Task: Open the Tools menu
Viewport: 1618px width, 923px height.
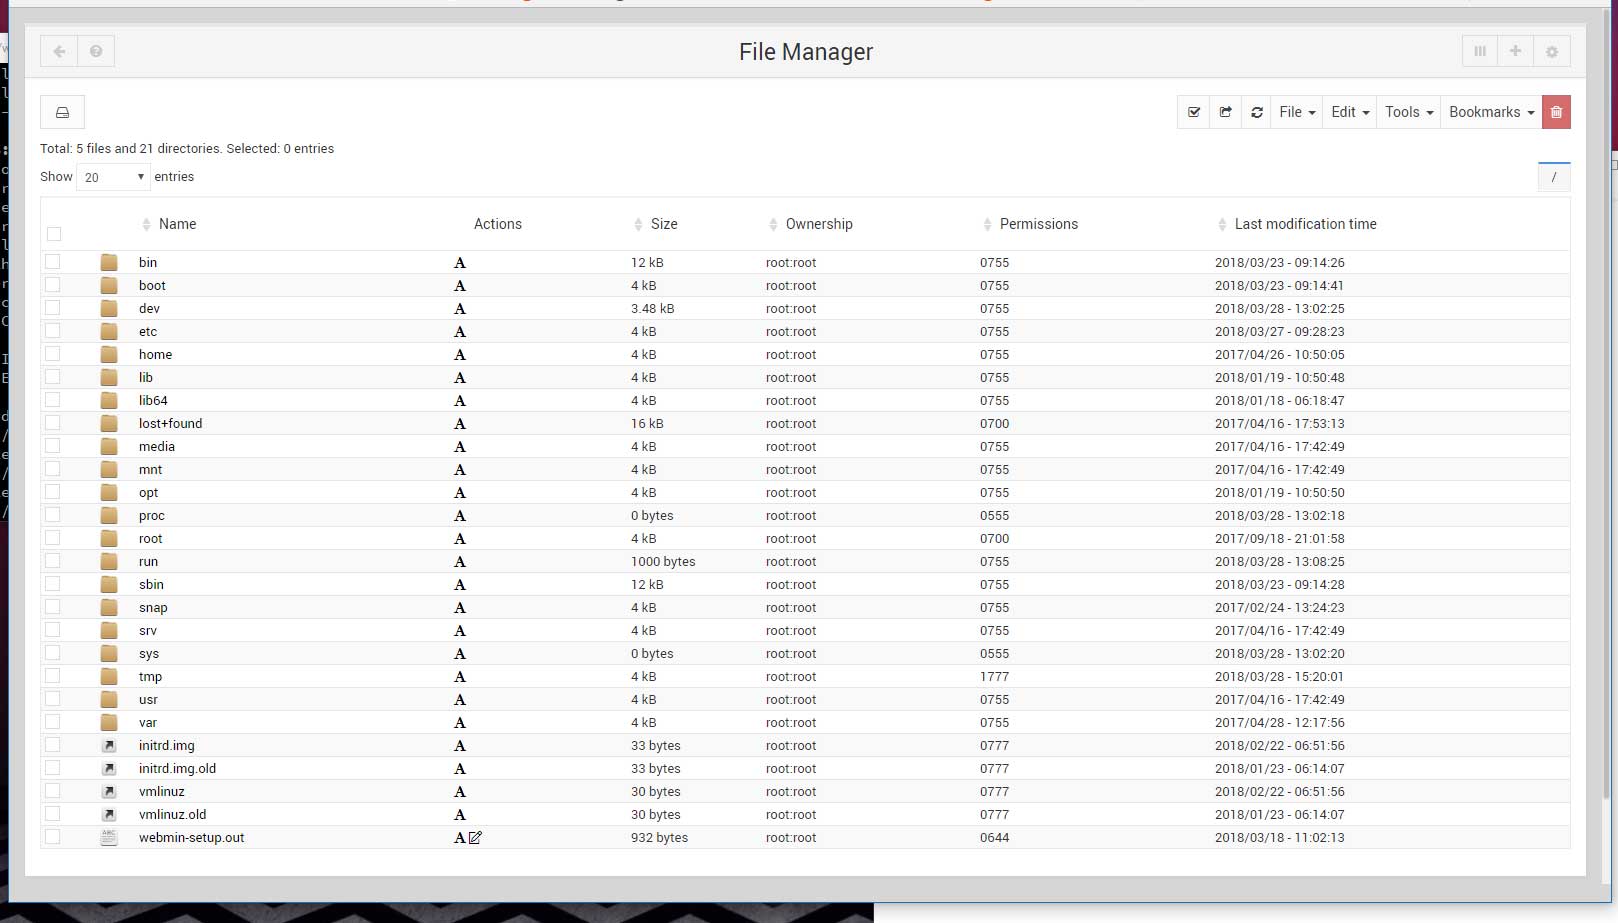Action: [1407, 112]
